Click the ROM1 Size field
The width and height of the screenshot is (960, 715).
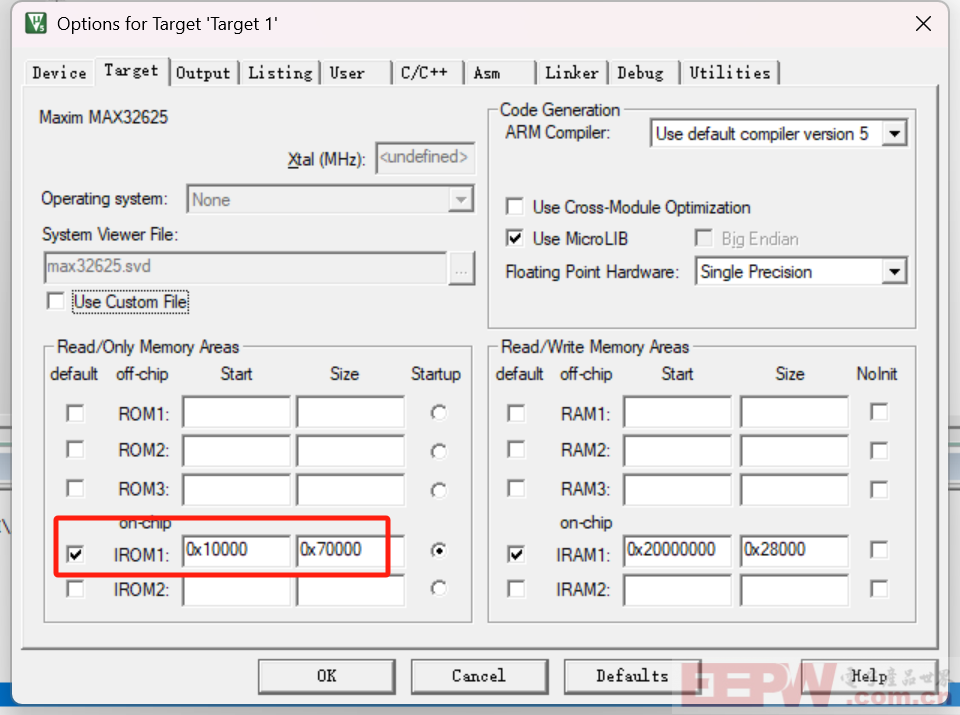(x=351, y=411)
